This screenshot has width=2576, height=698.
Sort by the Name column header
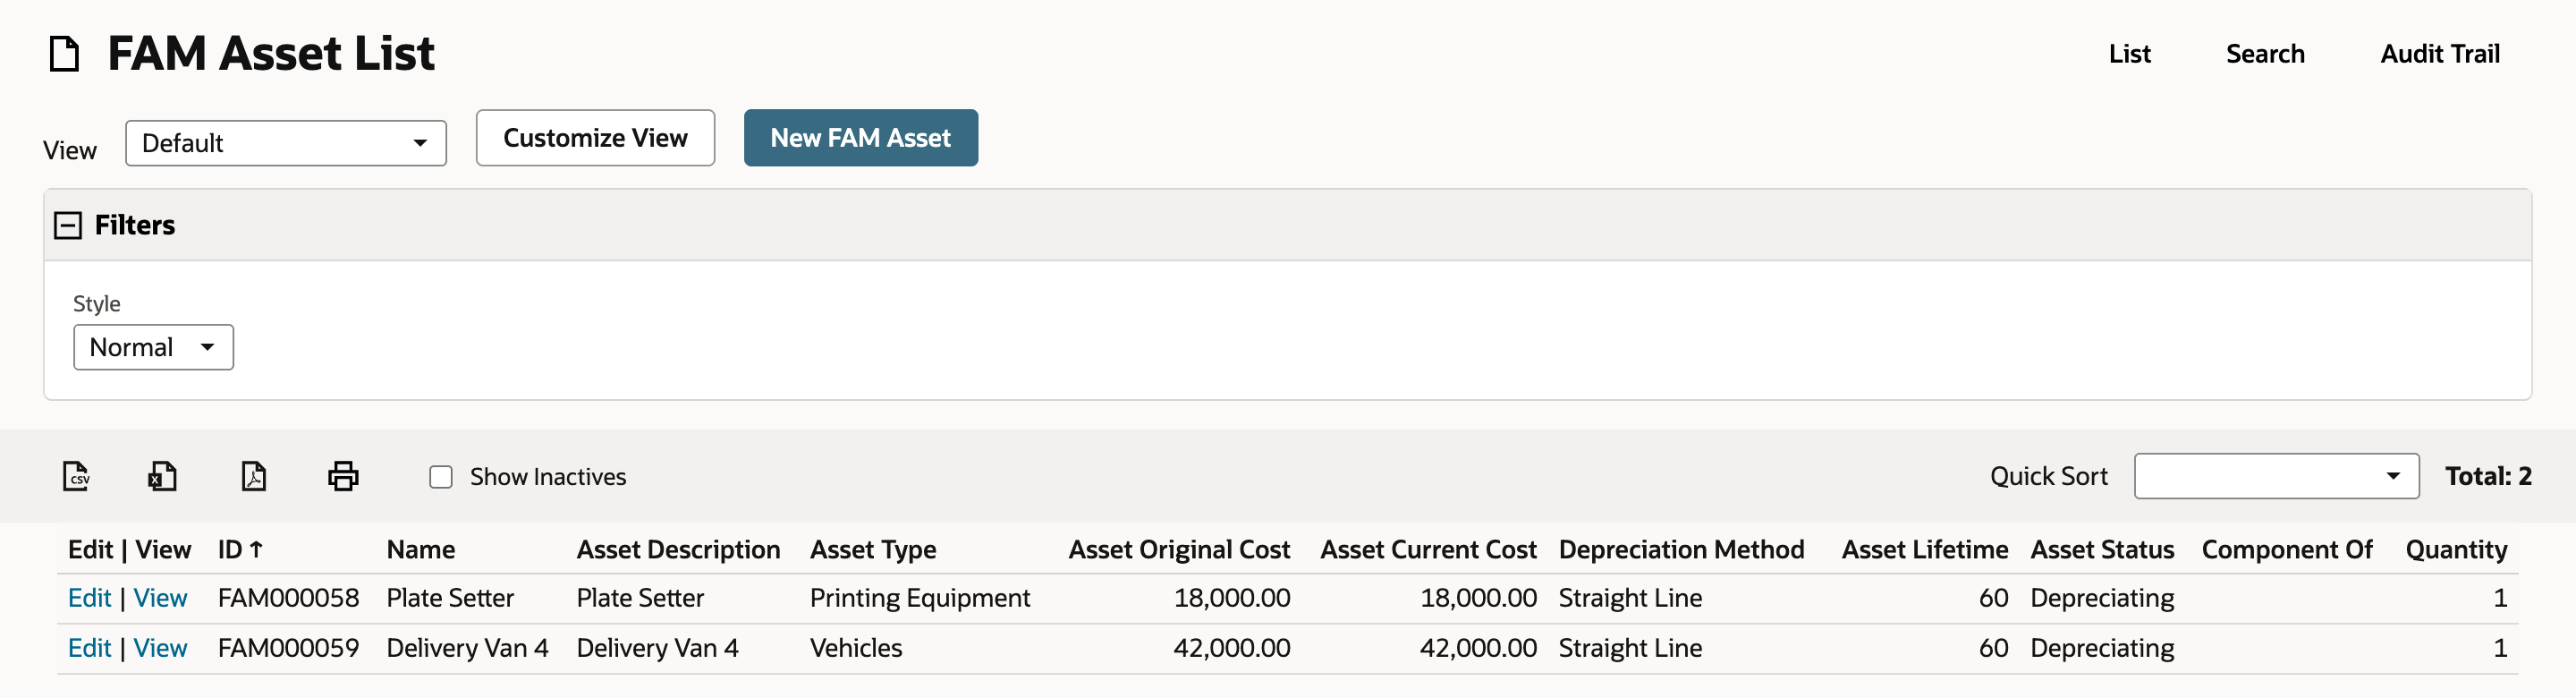[420, 549]
